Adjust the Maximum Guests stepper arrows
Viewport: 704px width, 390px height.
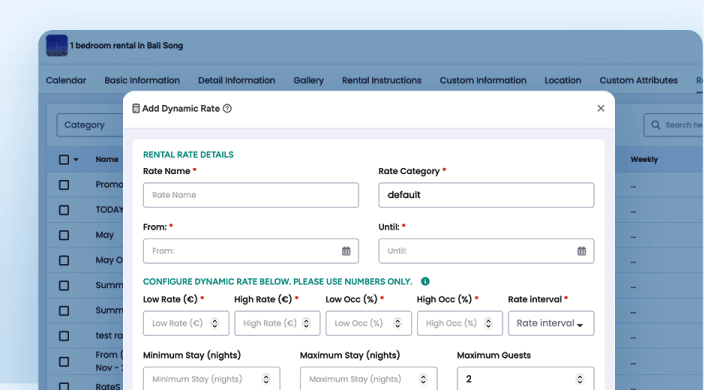click(580, 379)
